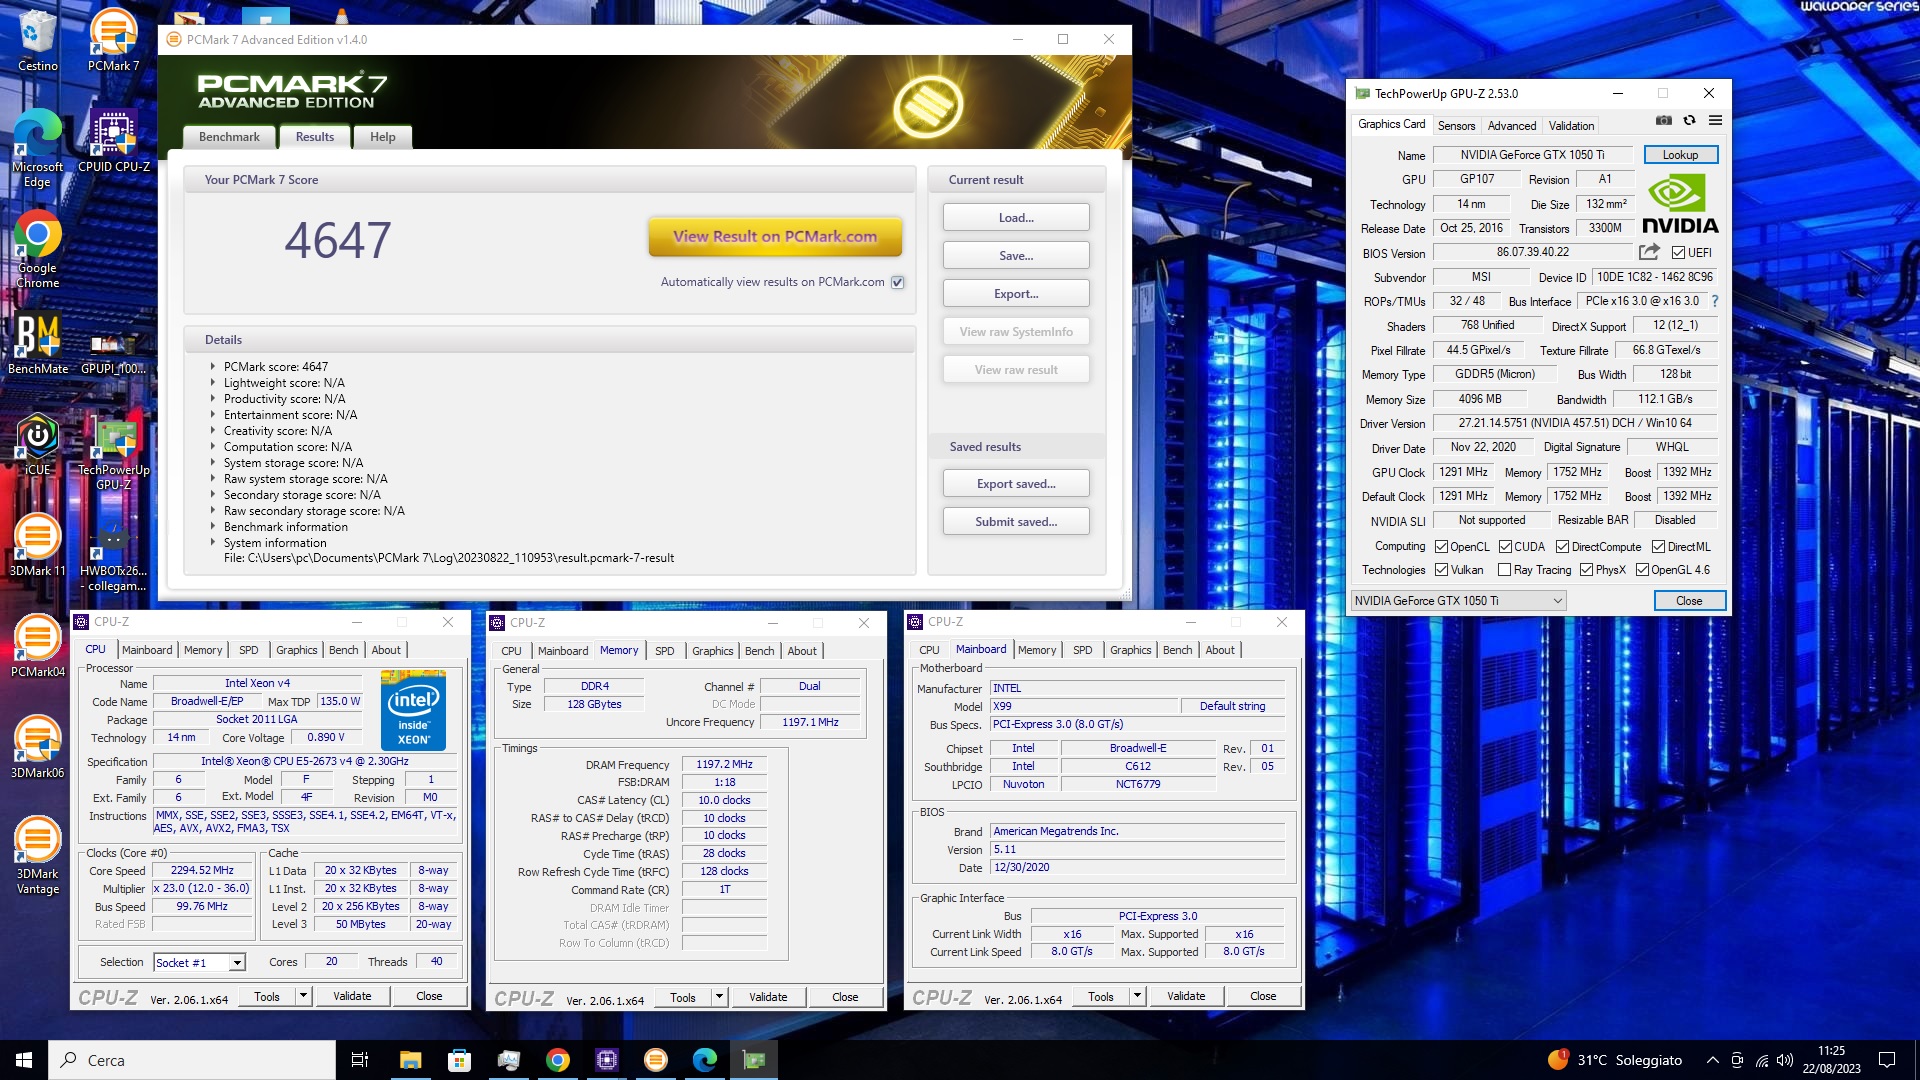Toggle Vulkan checkbox in GPU-Z

1441,570
